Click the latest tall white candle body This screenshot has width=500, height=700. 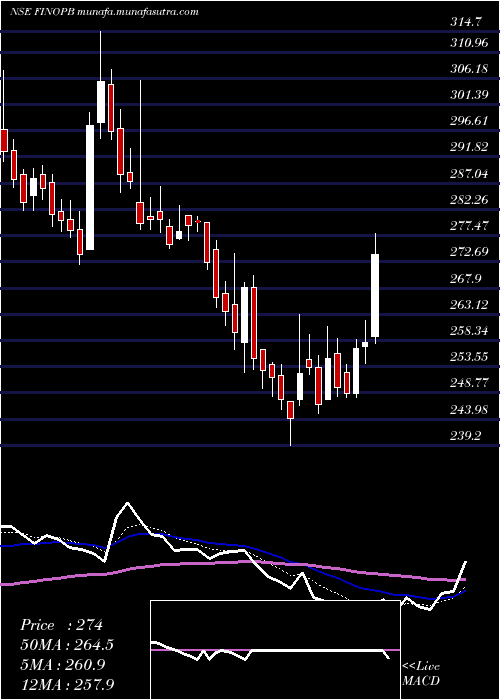pyautogui.click(x=375, y=296)
